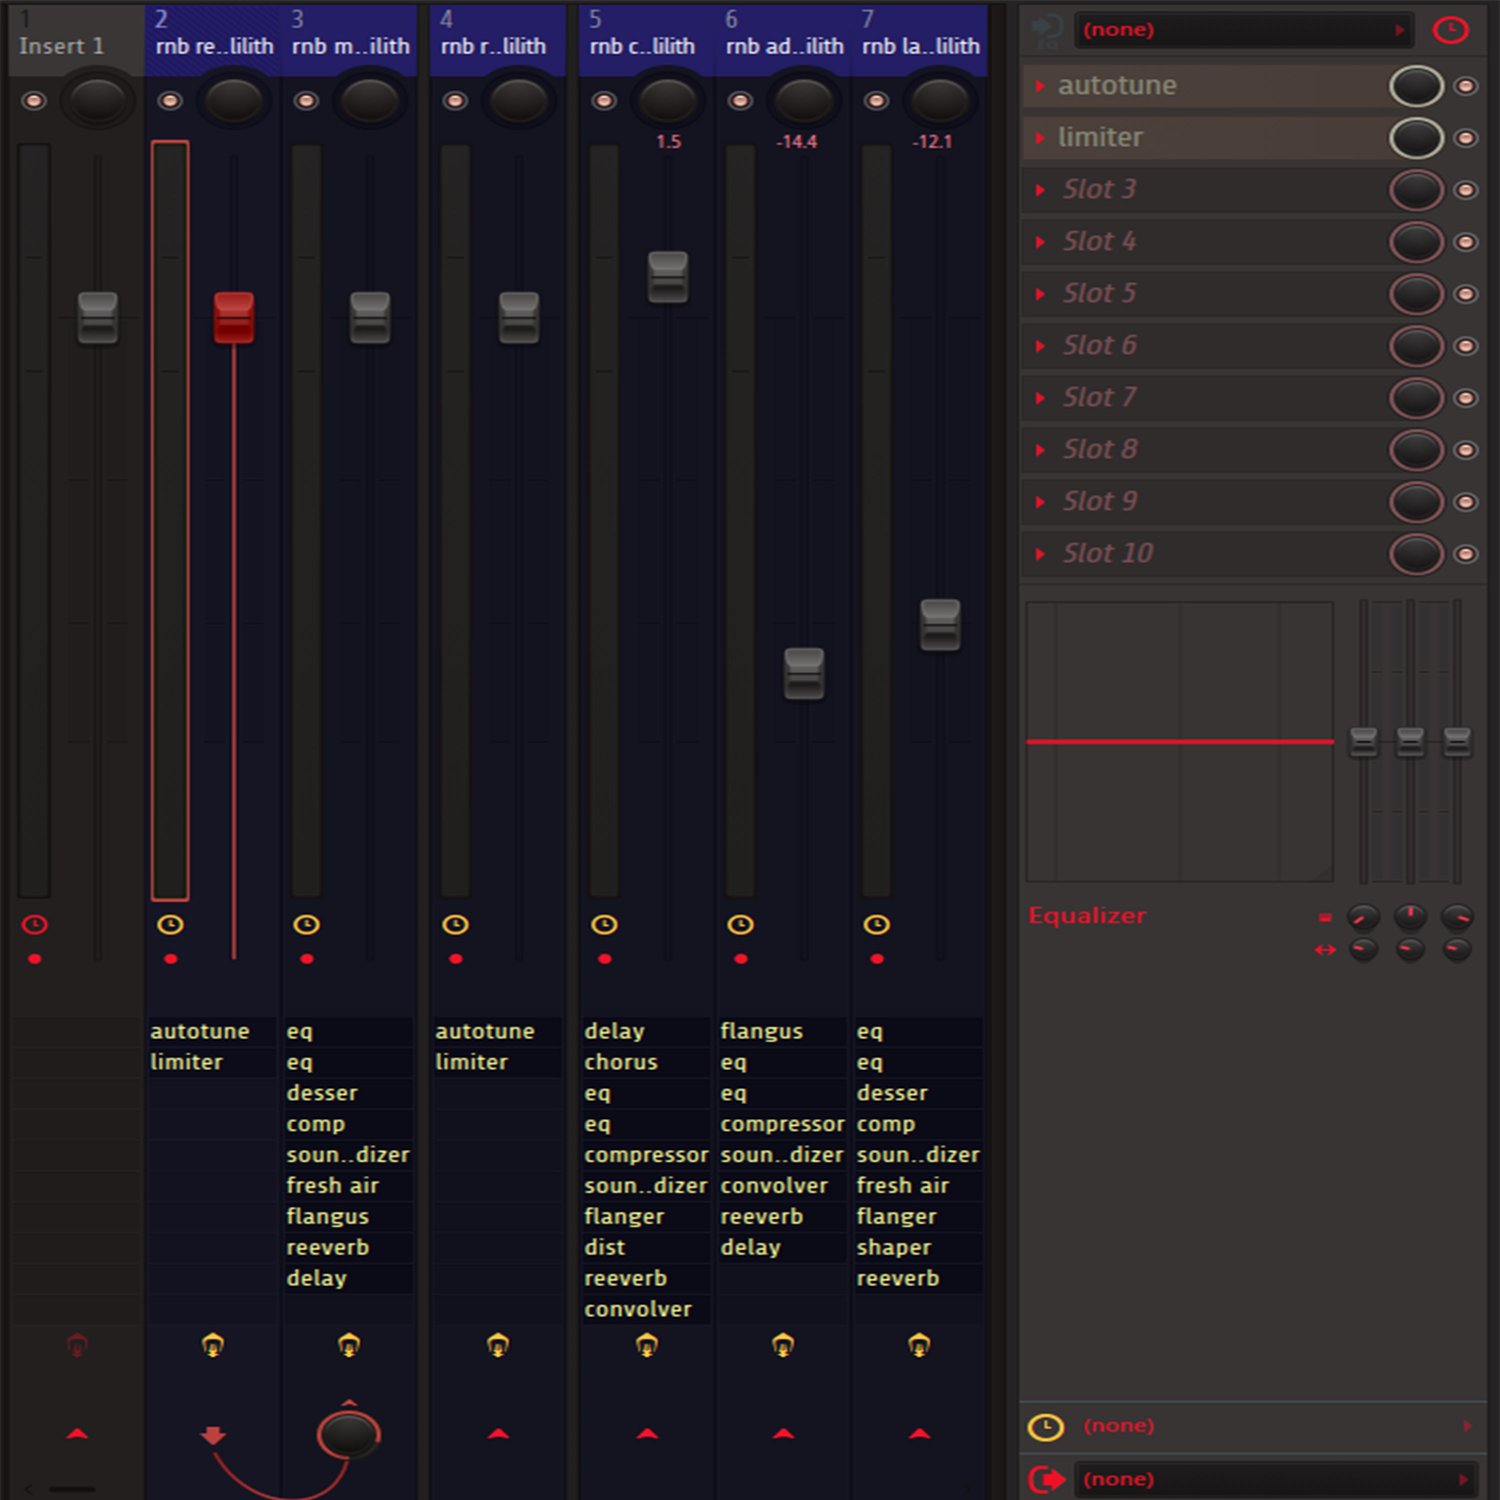Open the dist effect on track 5

click(646, 1247)
